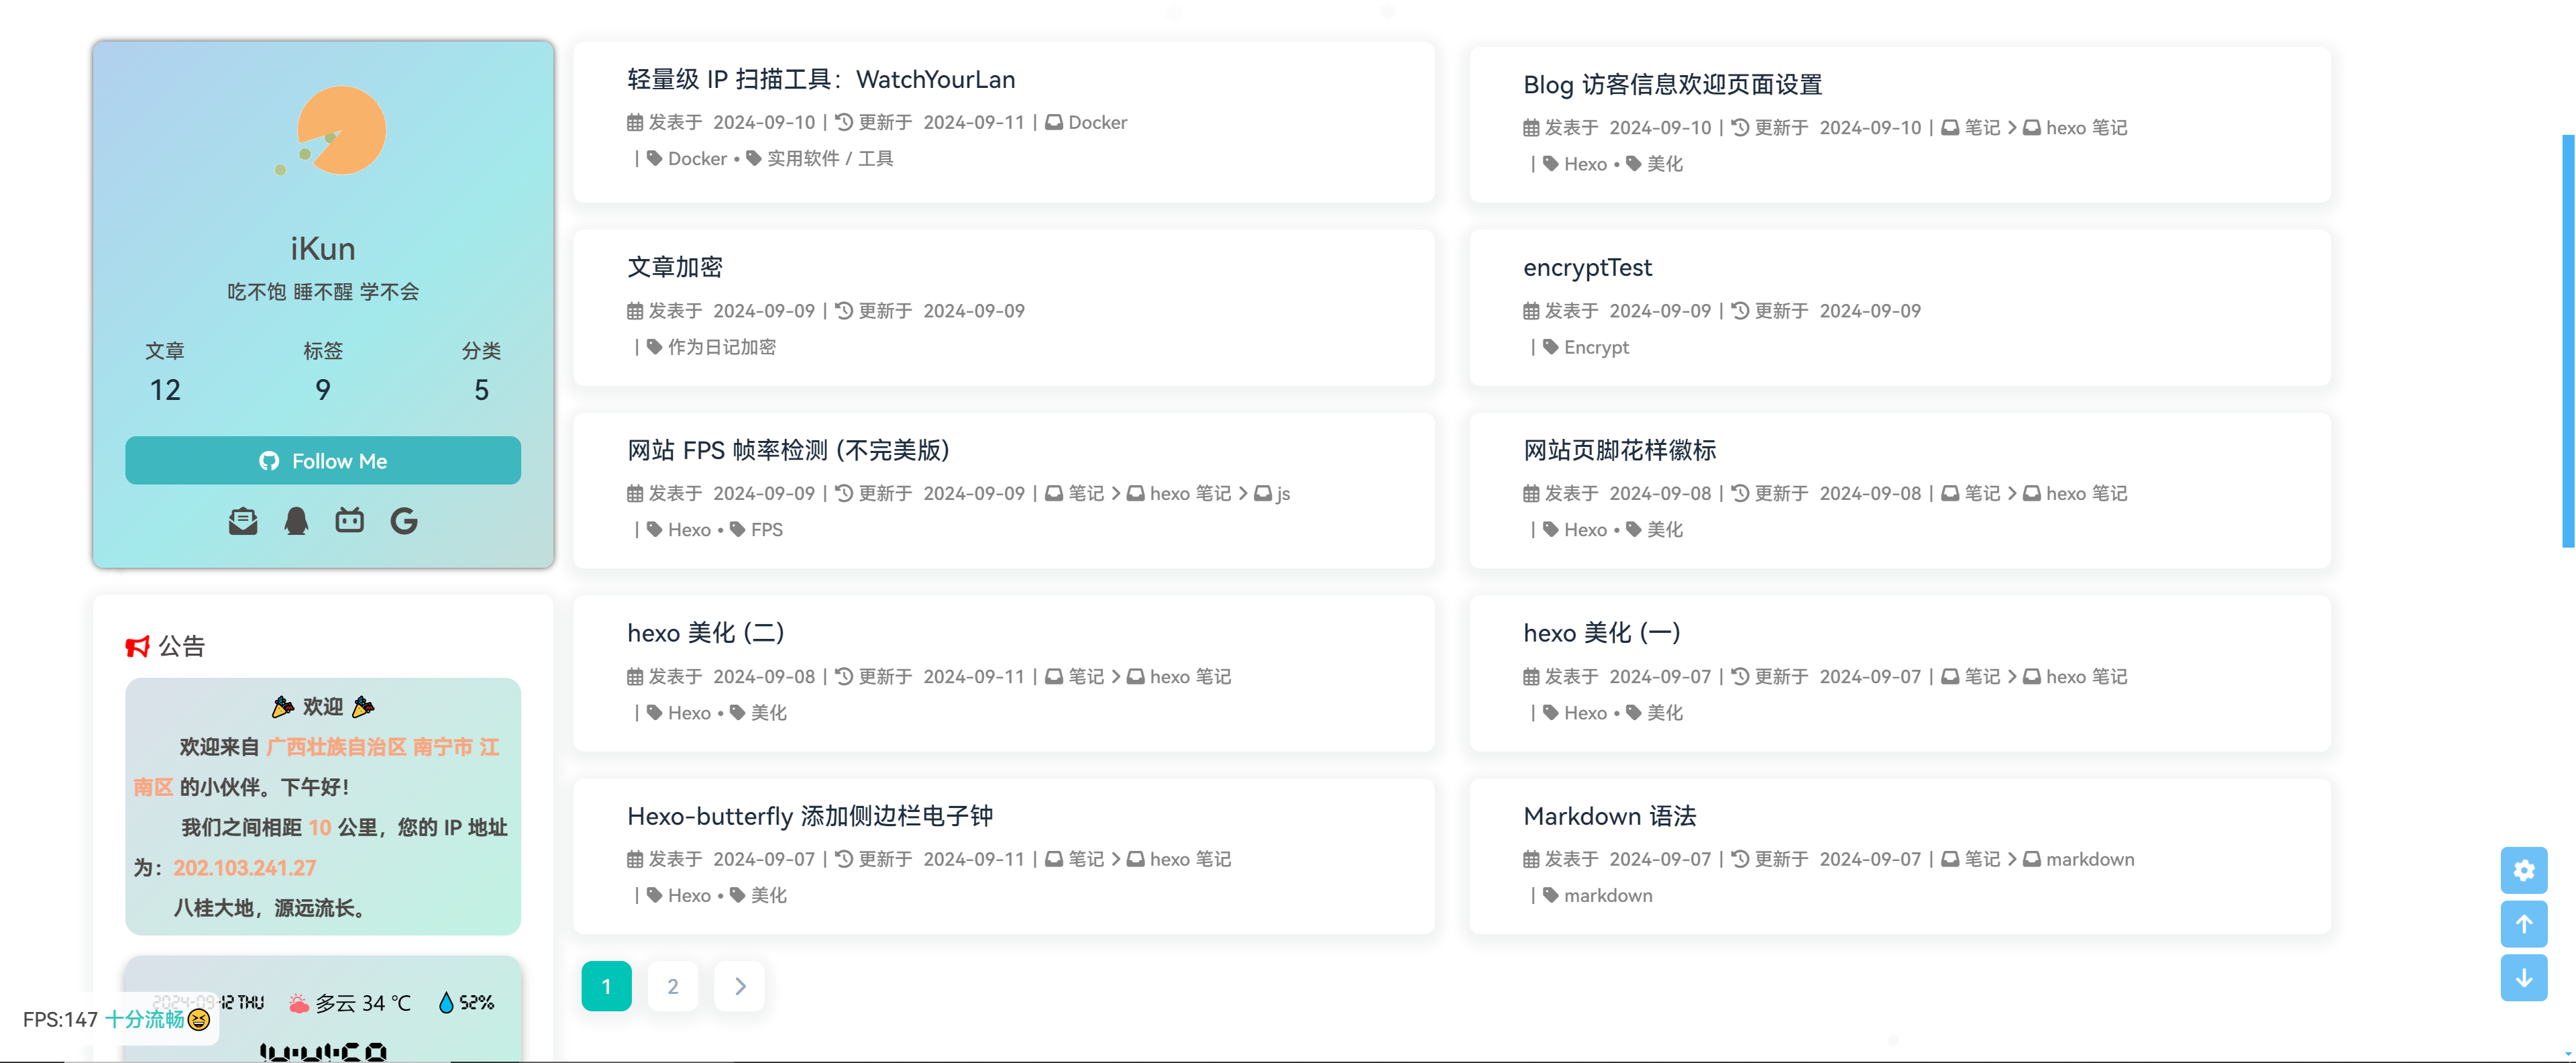Image resolution: width=2576 pixels, height=1063 pixels.
Task: Open pagination page 2
Action: [673, 986]
